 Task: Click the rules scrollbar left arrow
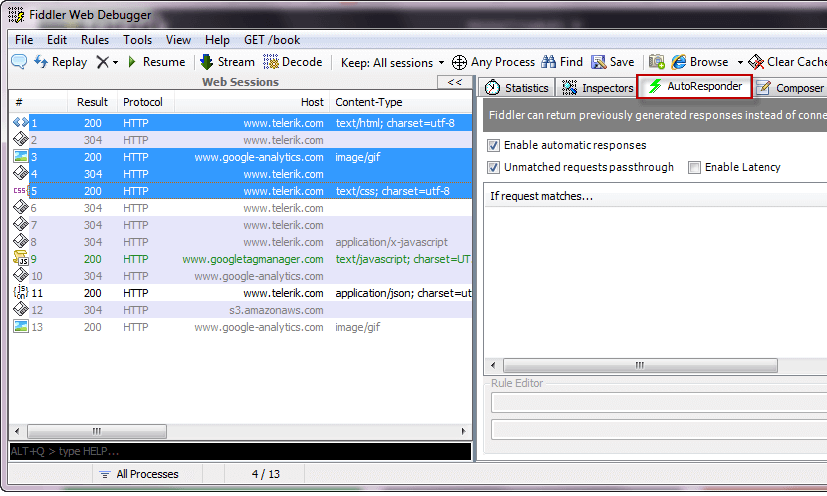coord(493,365)
